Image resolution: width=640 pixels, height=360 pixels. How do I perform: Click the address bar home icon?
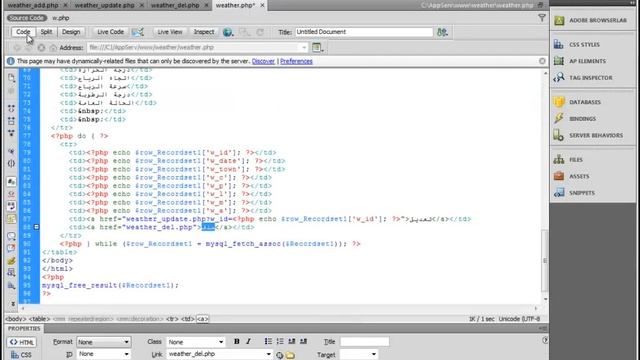coord(53,48)
